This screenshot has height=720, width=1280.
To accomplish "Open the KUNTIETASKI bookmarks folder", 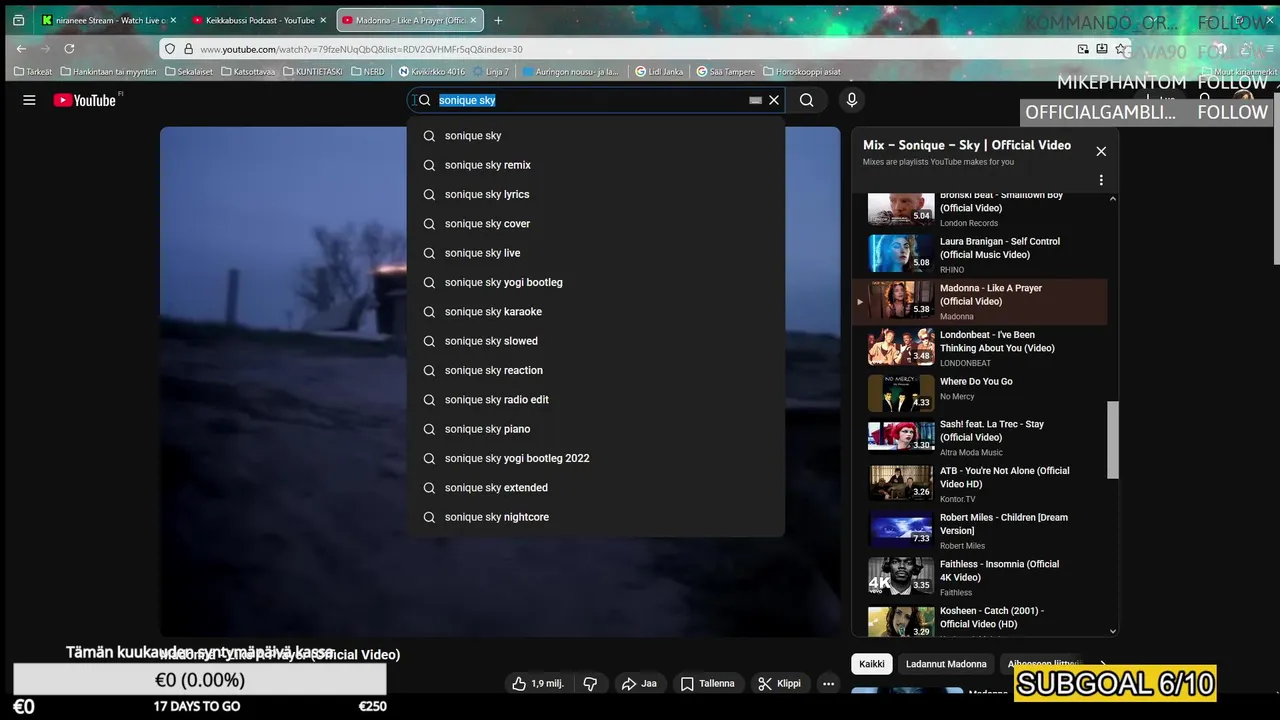I will pos(313,72).
